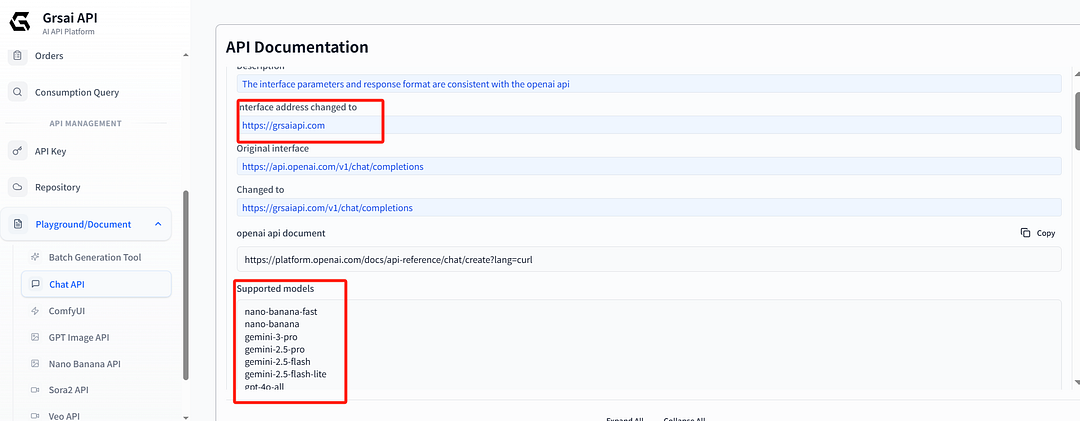Click api.openai.com chat completions URL
The height and width of the screenshot is (421, 1080).
click(x=333, y=167)
